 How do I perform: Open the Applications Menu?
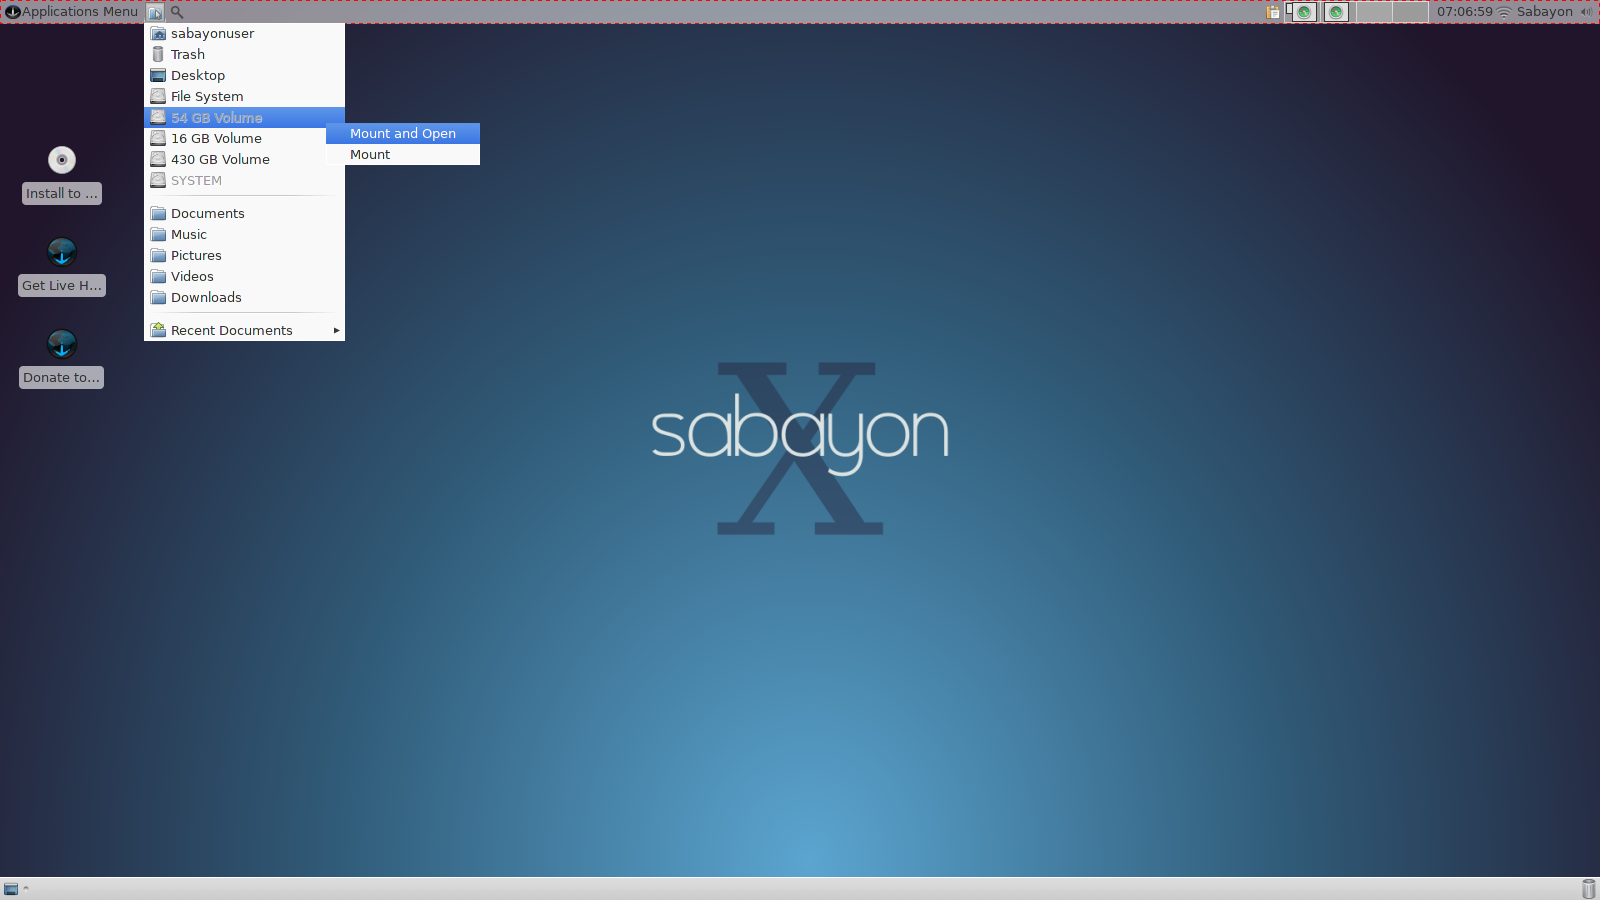click(x=71, y=12)
